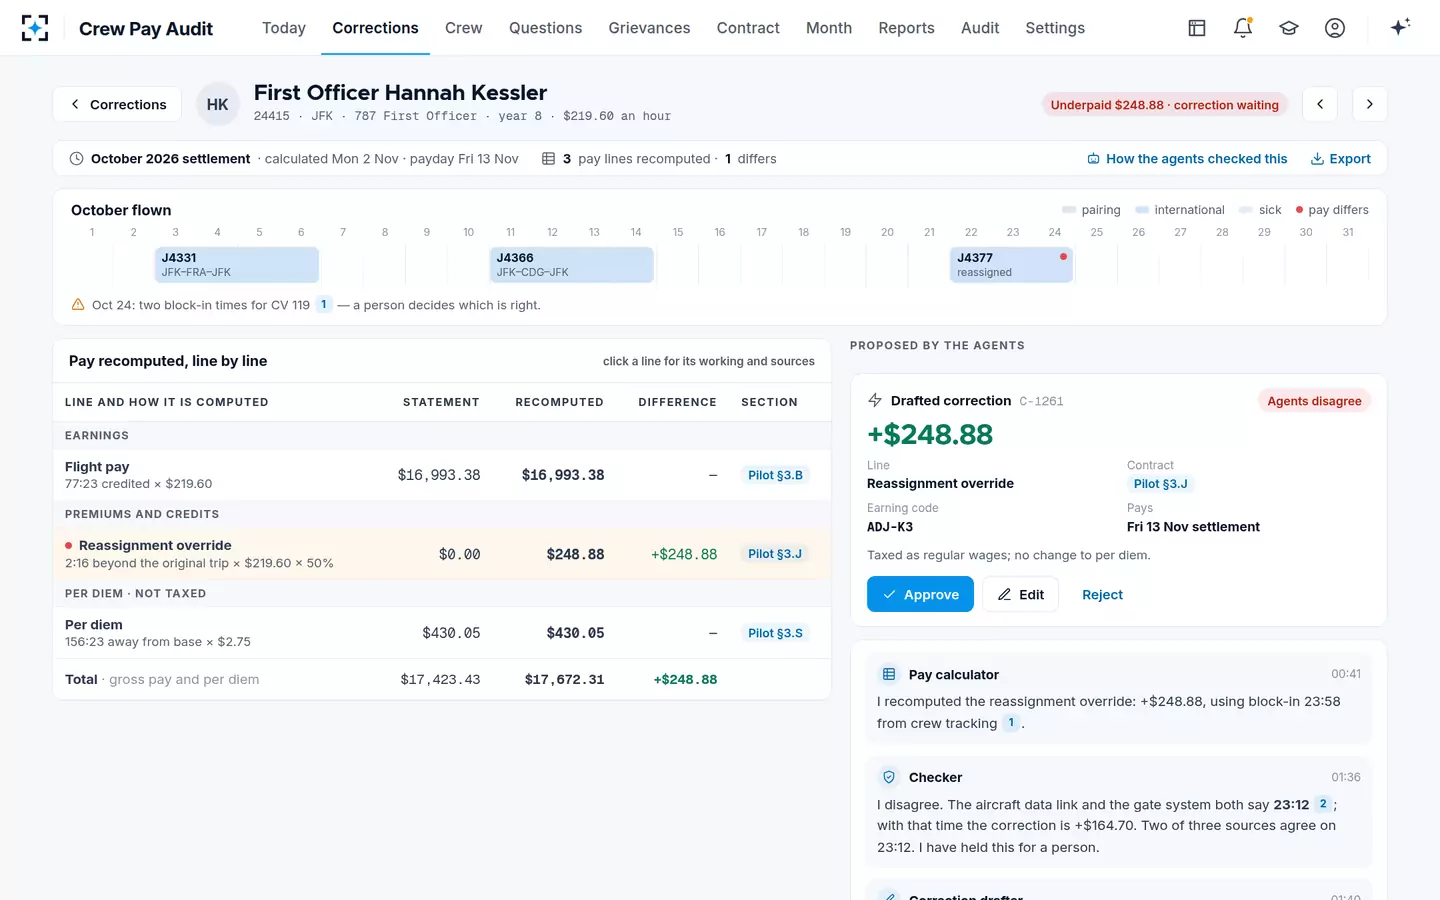Open Pilot §3.B section link

coord(775,475)
